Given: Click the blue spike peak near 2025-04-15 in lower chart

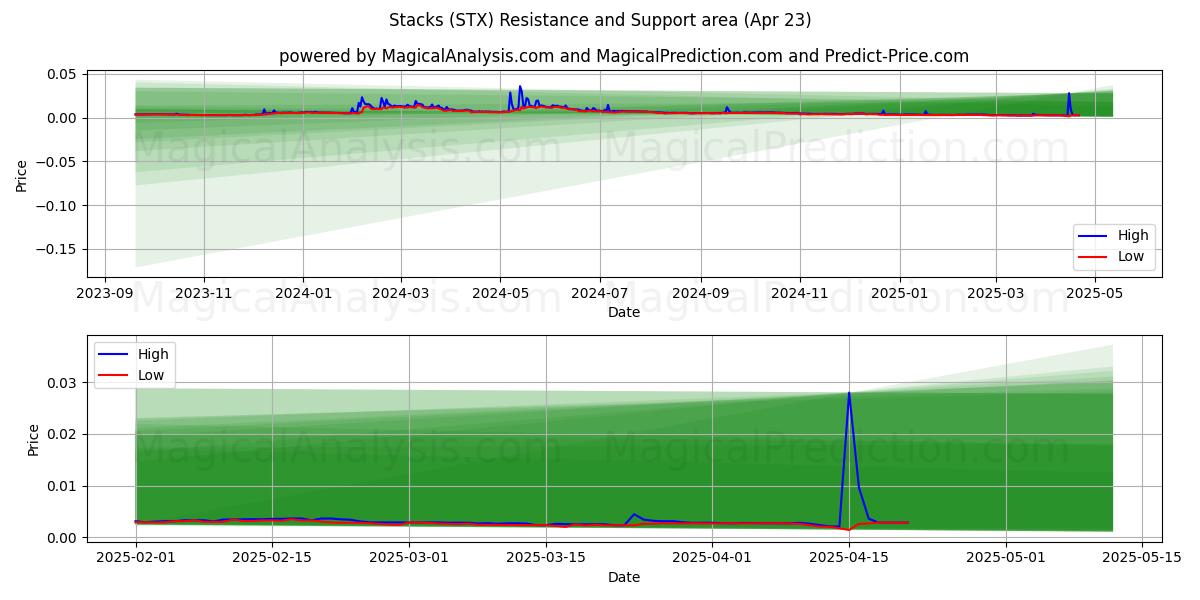Looking at the screenshot, I should pos(849,393).
